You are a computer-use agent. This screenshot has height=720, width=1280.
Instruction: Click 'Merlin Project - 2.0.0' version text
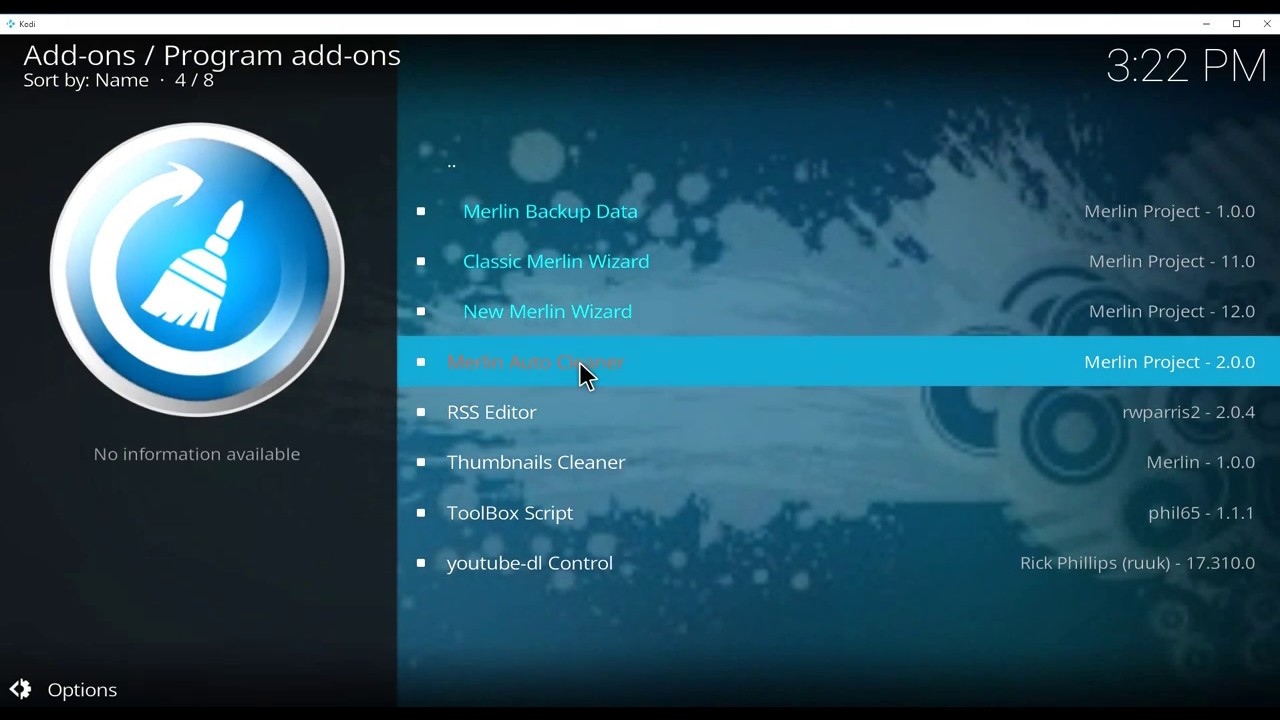pyautogui.click(x=1169, y=362)
